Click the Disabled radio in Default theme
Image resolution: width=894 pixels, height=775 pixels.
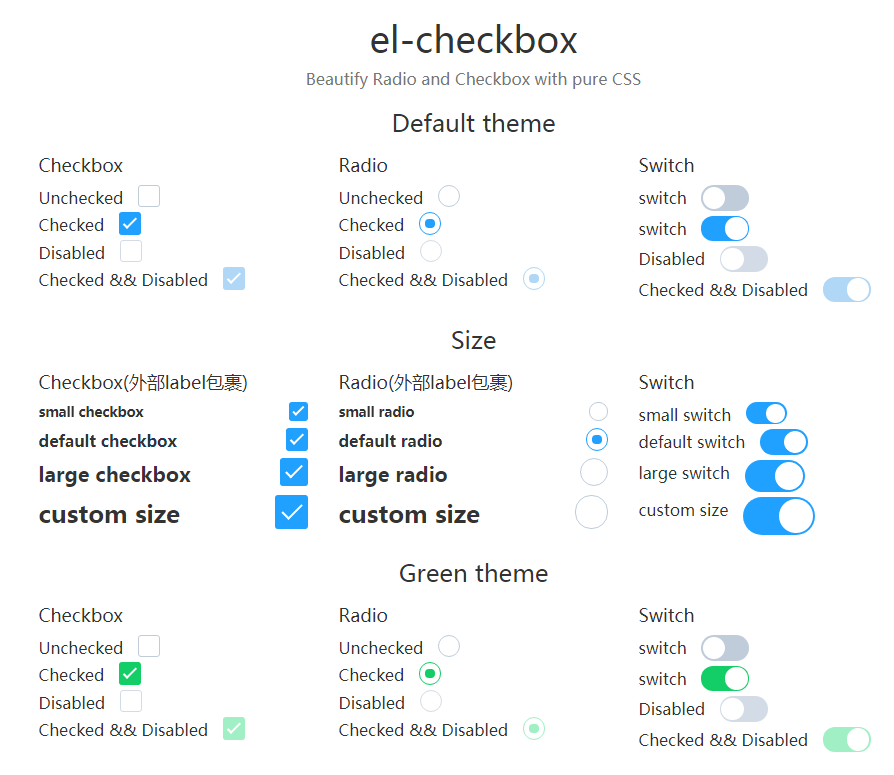click(431, 251)
